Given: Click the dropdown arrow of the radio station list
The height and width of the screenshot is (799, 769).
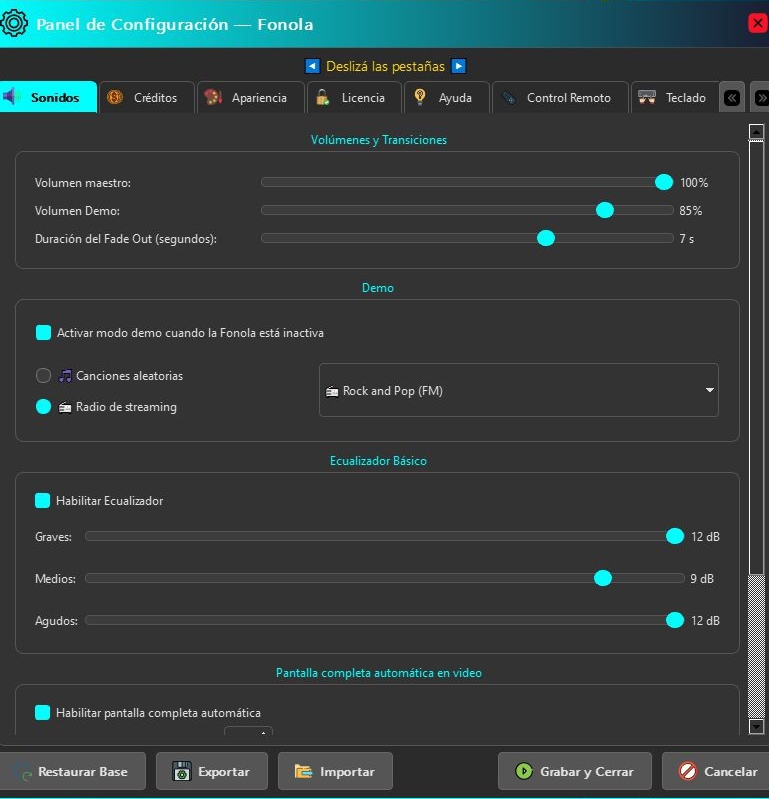Looking at the screenshot, I should pyautogui.click(x=709, y=390).
